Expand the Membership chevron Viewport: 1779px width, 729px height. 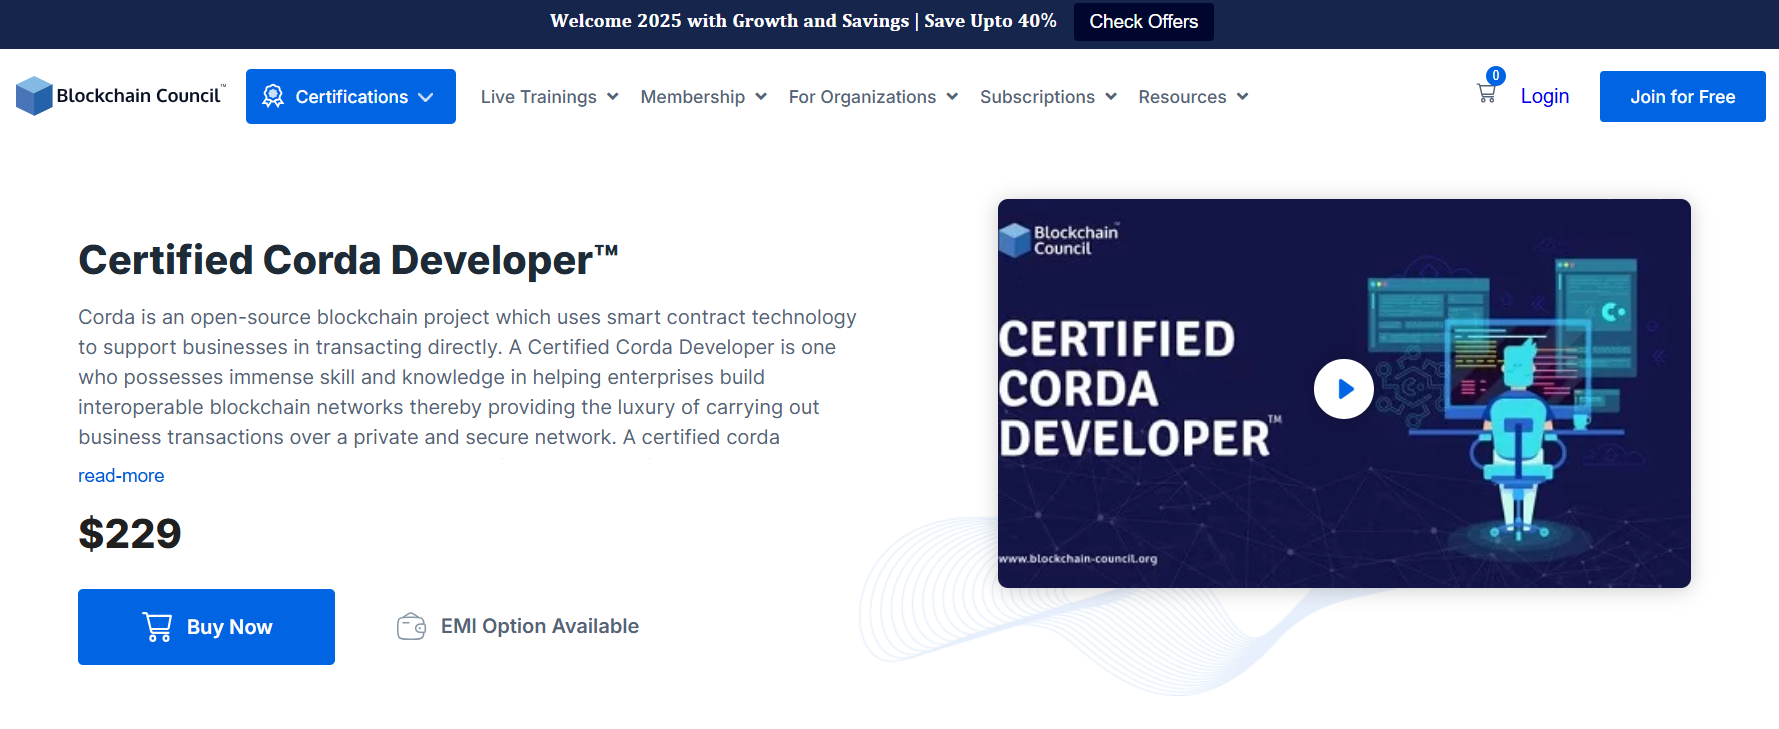(761, 96)
